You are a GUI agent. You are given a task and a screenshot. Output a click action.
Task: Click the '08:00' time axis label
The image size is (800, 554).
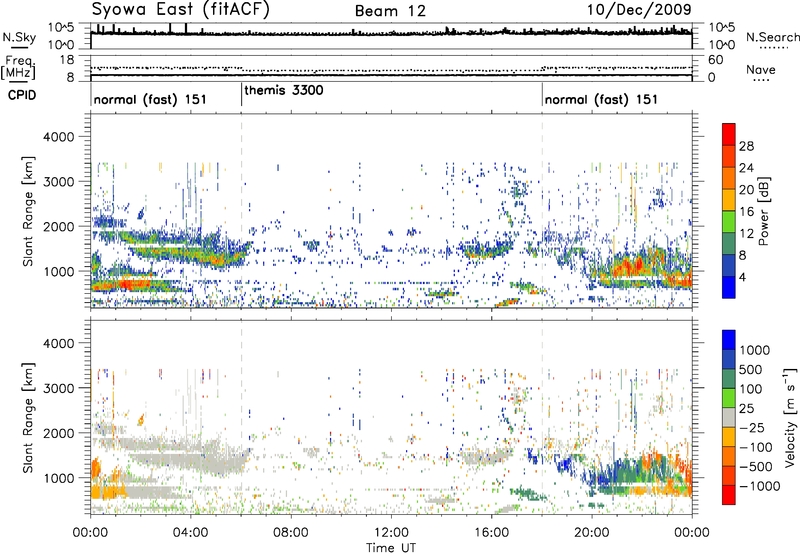pos(291,533)
